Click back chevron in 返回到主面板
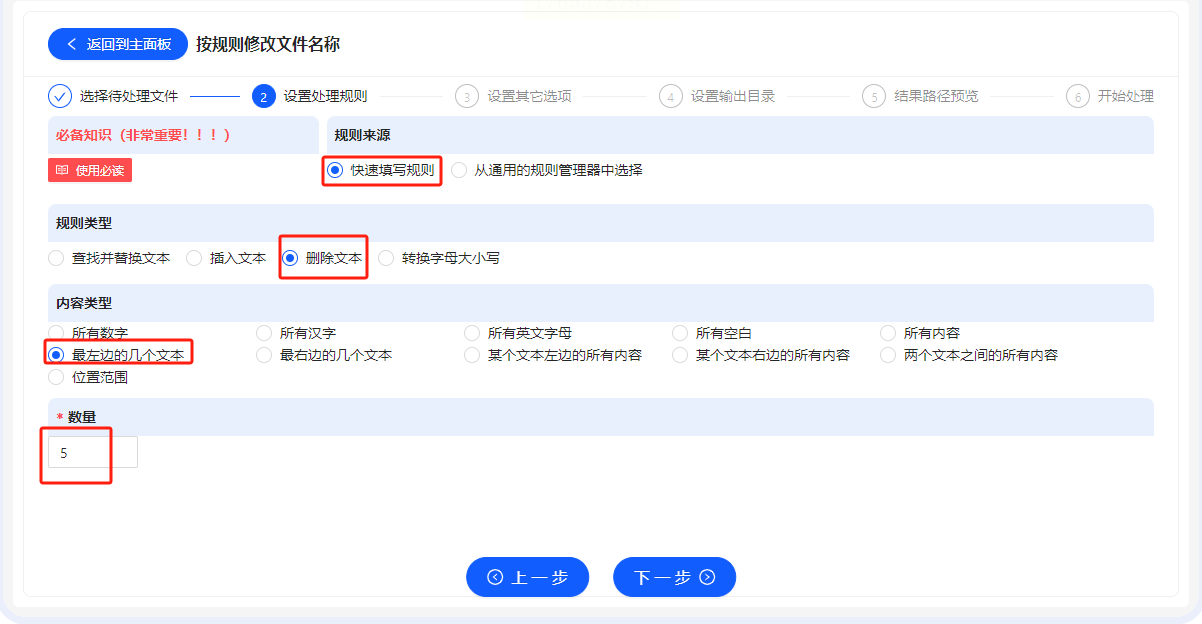The height and width of the screenshot is (624, 1202). (71, 44)
